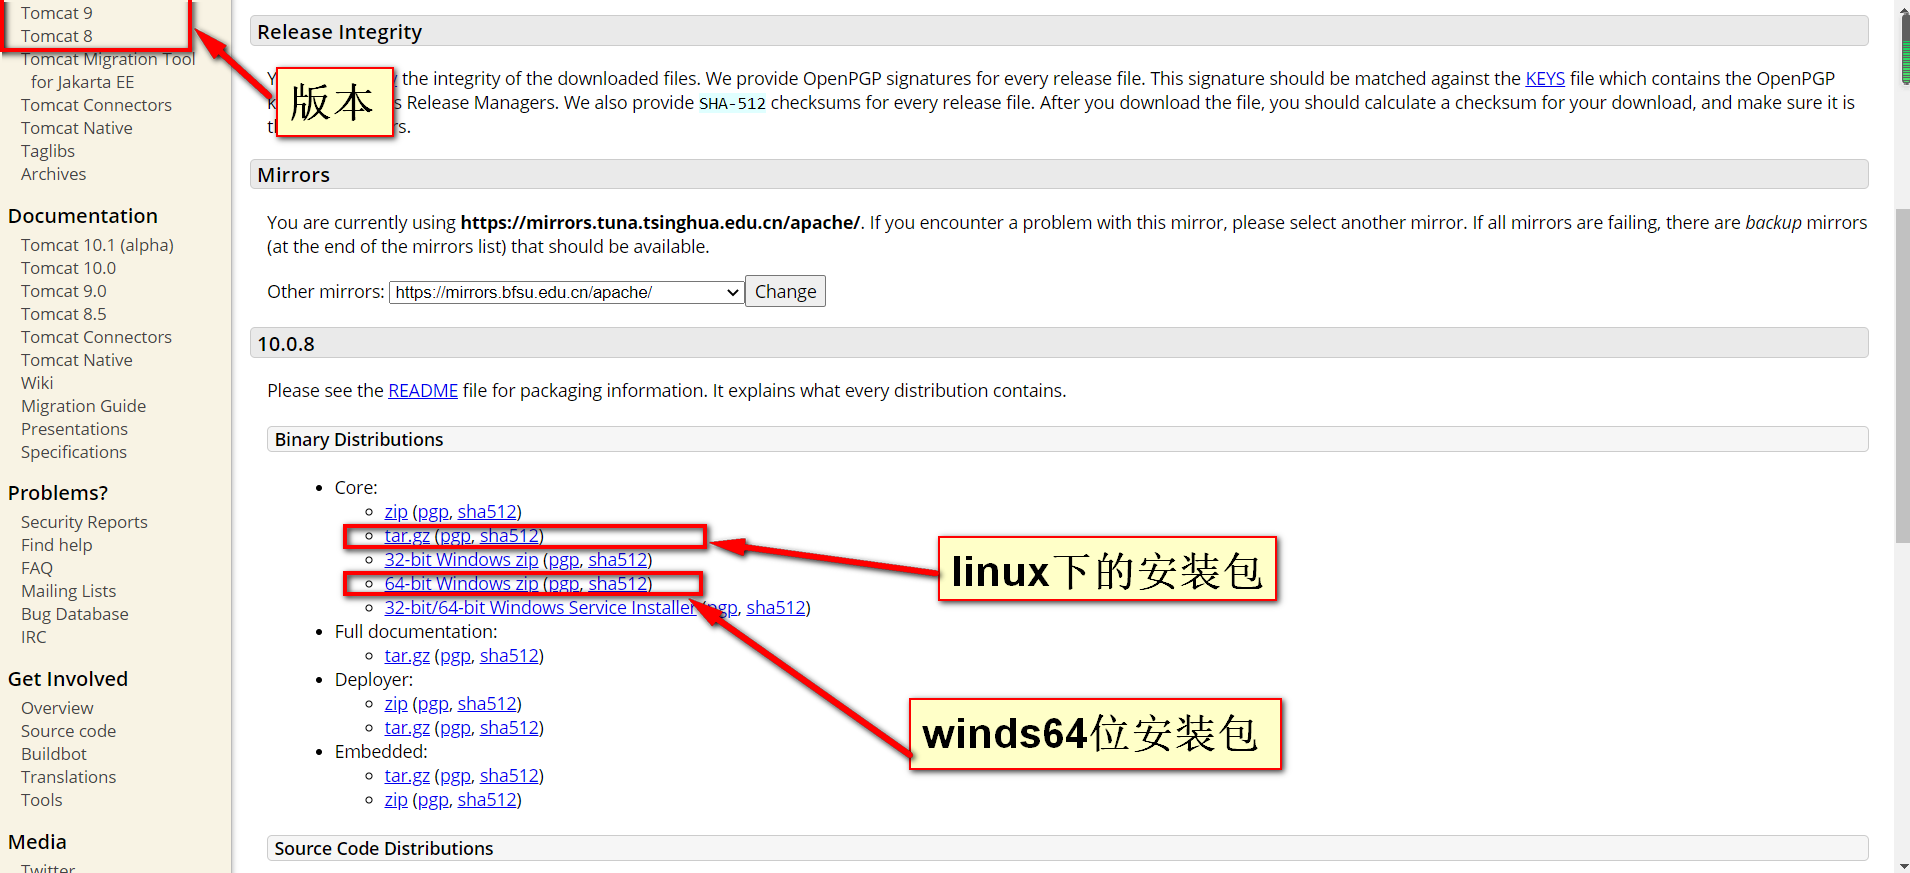Open sha512 for Deployer zip

(487, 704)
